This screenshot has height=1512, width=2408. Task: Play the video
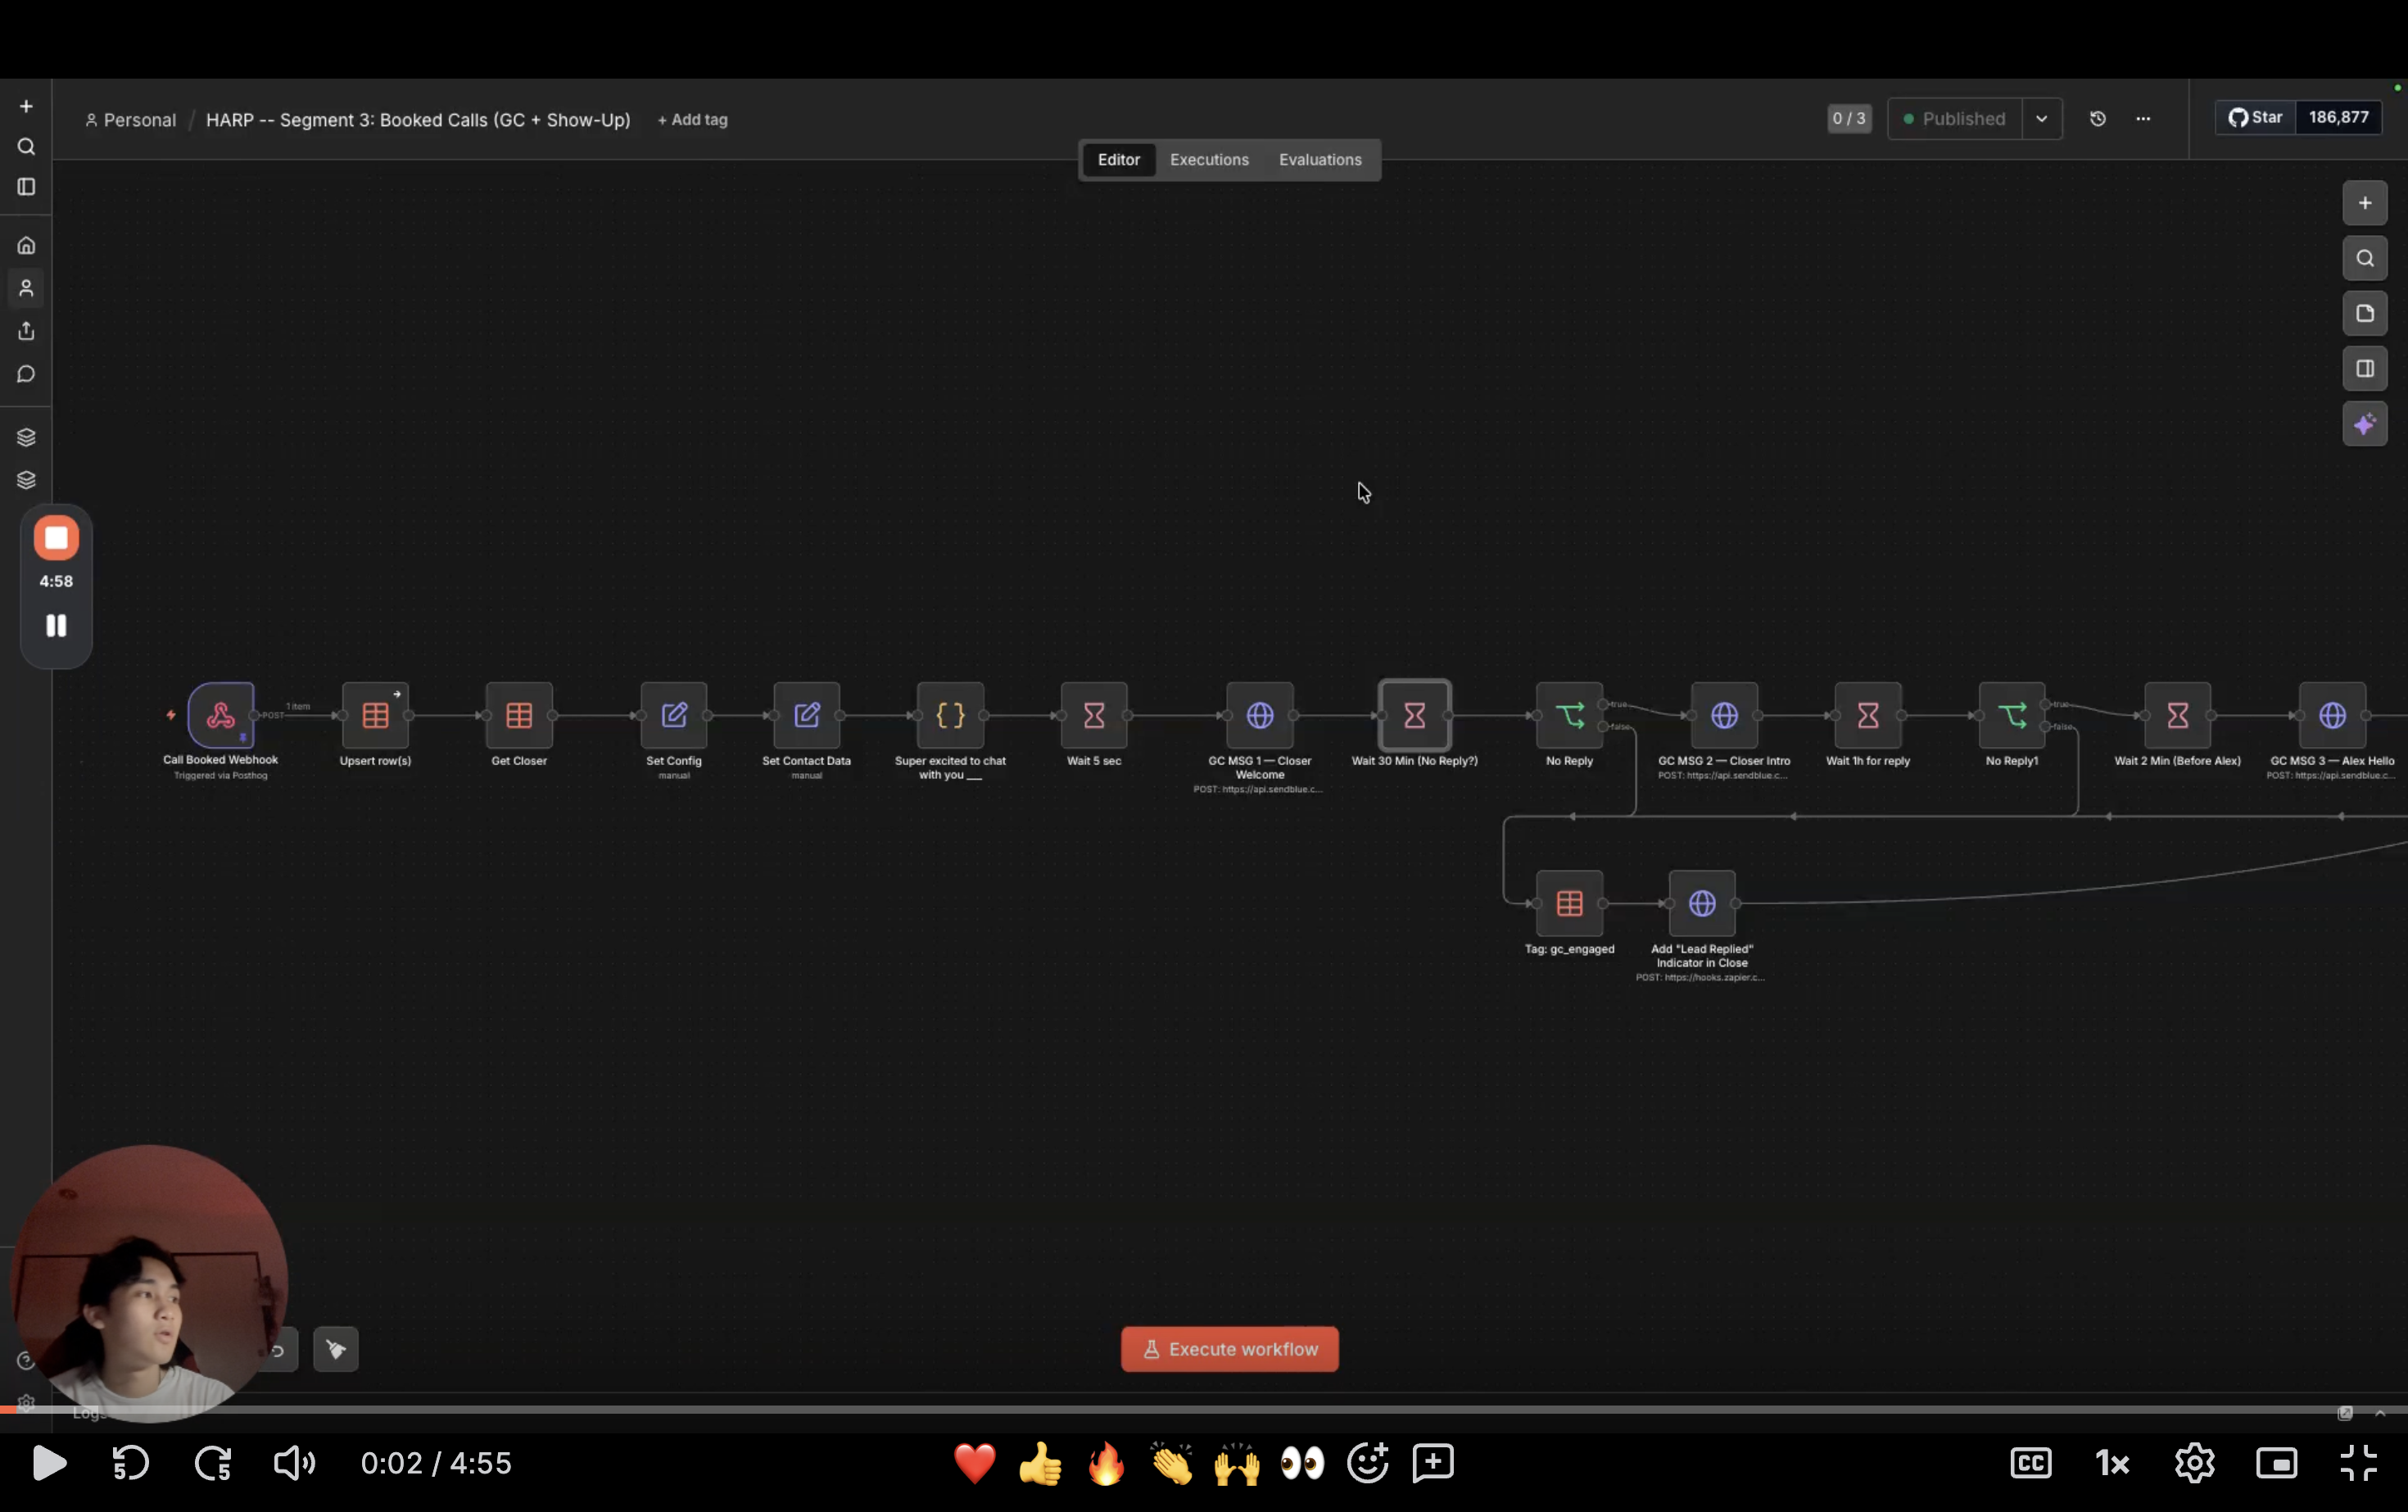(48, 1463)
